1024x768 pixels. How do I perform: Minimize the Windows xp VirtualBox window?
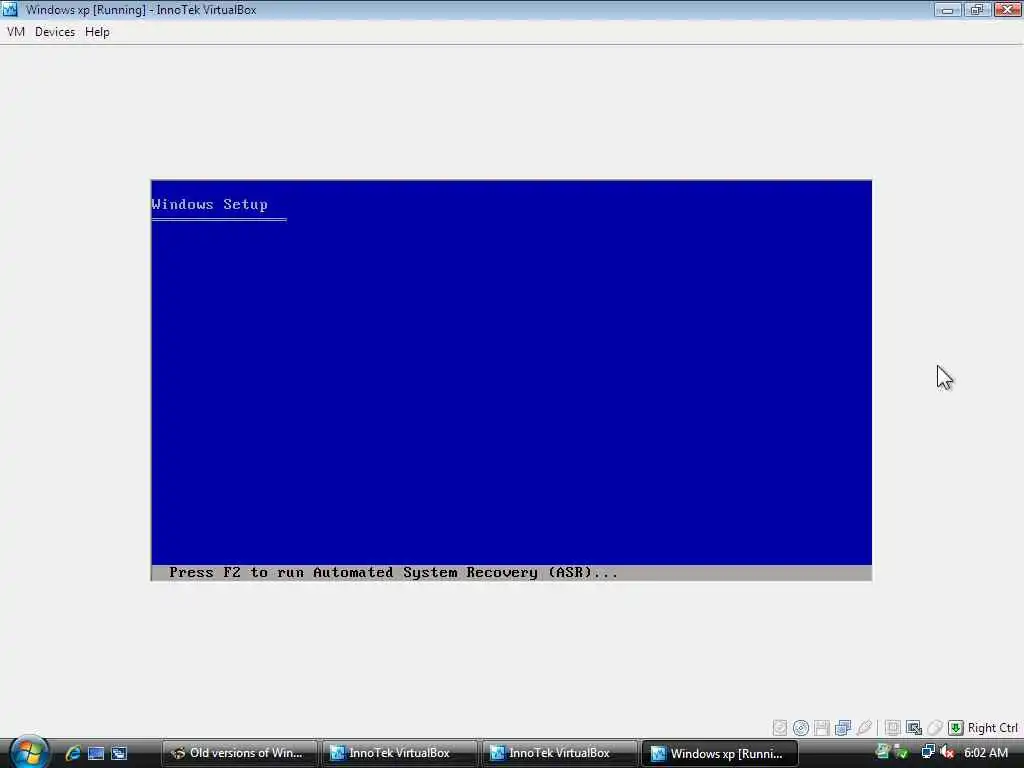pyautogui.click(x=947, y=10)
